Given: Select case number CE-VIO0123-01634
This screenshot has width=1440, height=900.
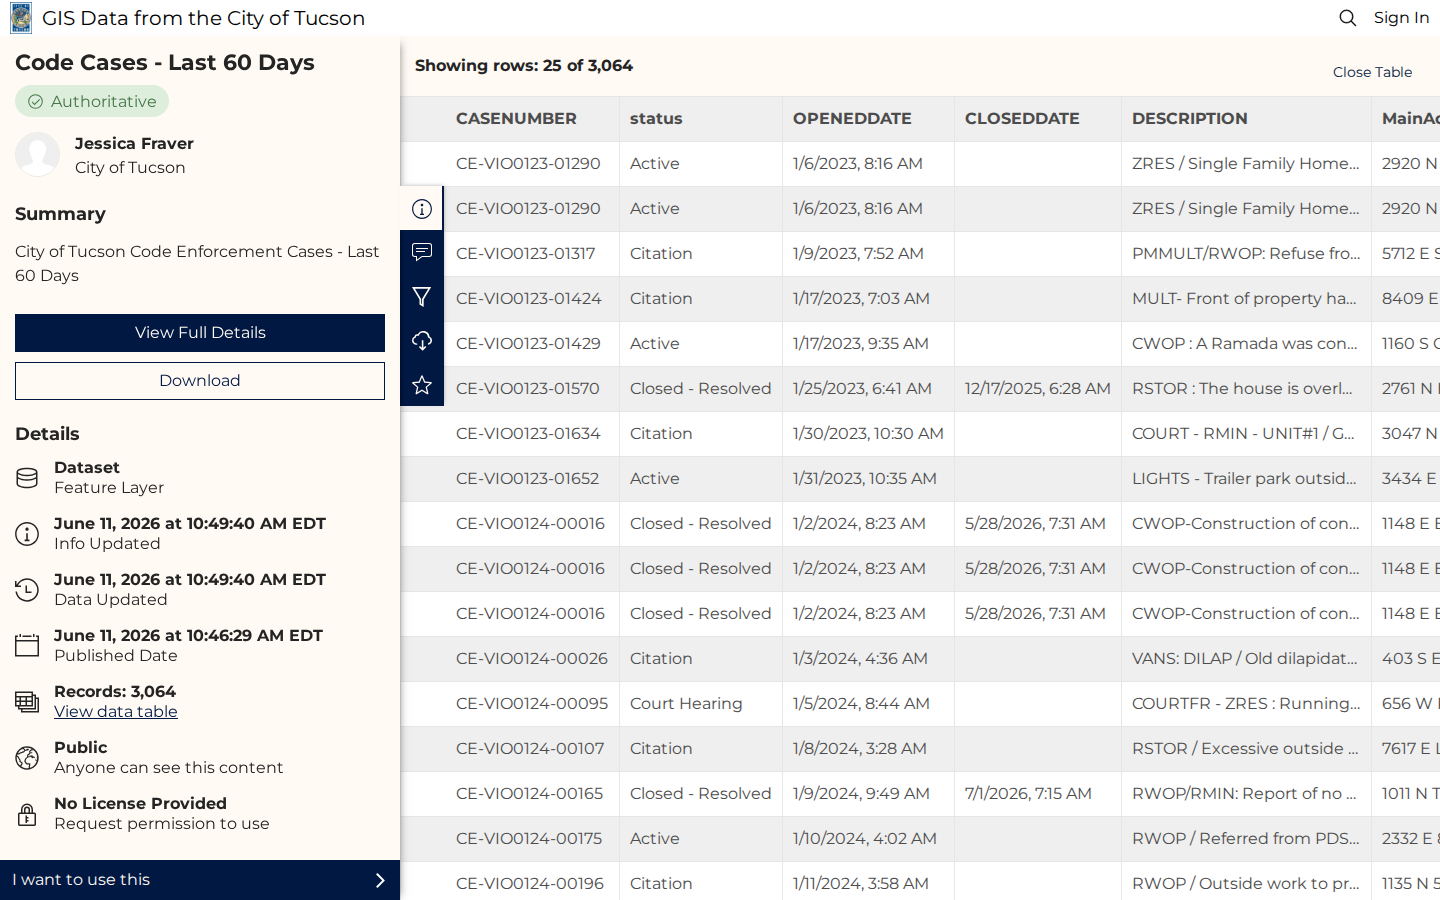Looking at the screenshot, I should (x=528, y=434).
